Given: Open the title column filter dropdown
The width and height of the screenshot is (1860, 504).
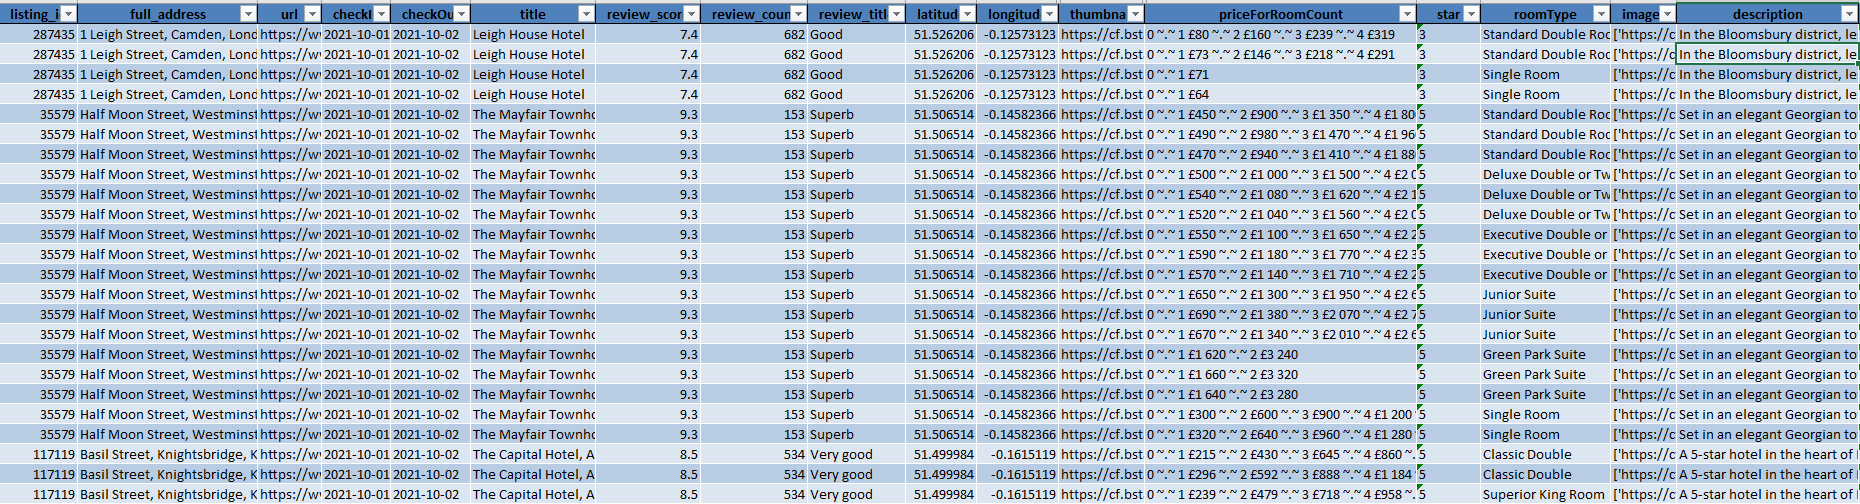Looking at the screenshot, I should (x=586, y=14).
